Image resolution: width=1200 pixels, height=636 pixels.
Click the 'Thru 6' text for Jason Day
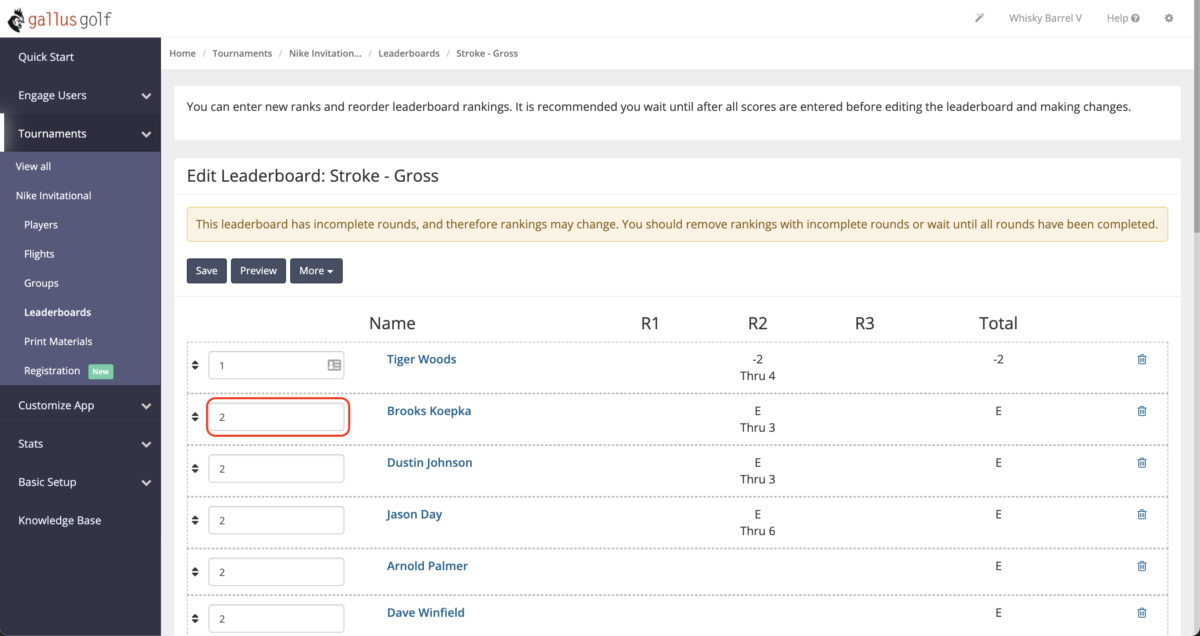click(x=757, y=531)
